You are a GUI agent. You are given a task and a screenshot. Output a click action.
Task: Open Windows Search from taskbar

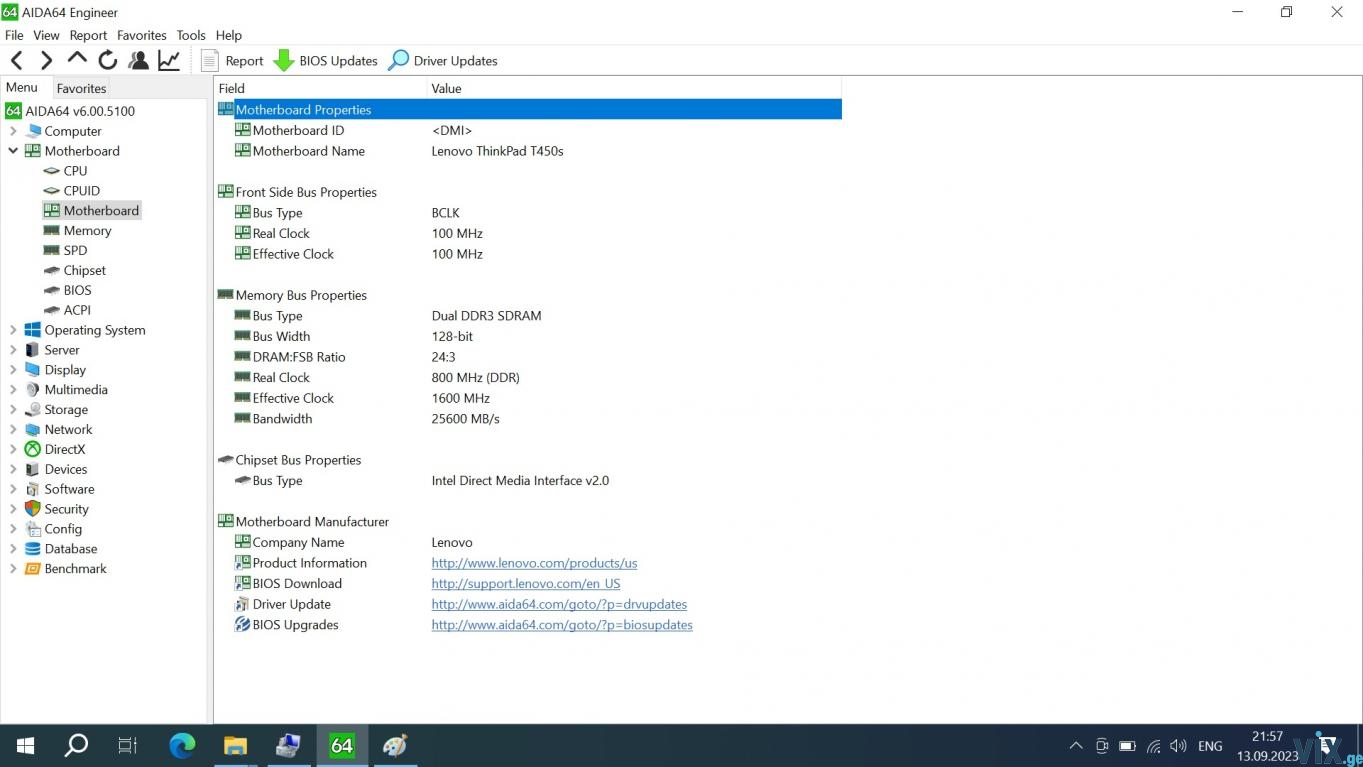point(76,746)
